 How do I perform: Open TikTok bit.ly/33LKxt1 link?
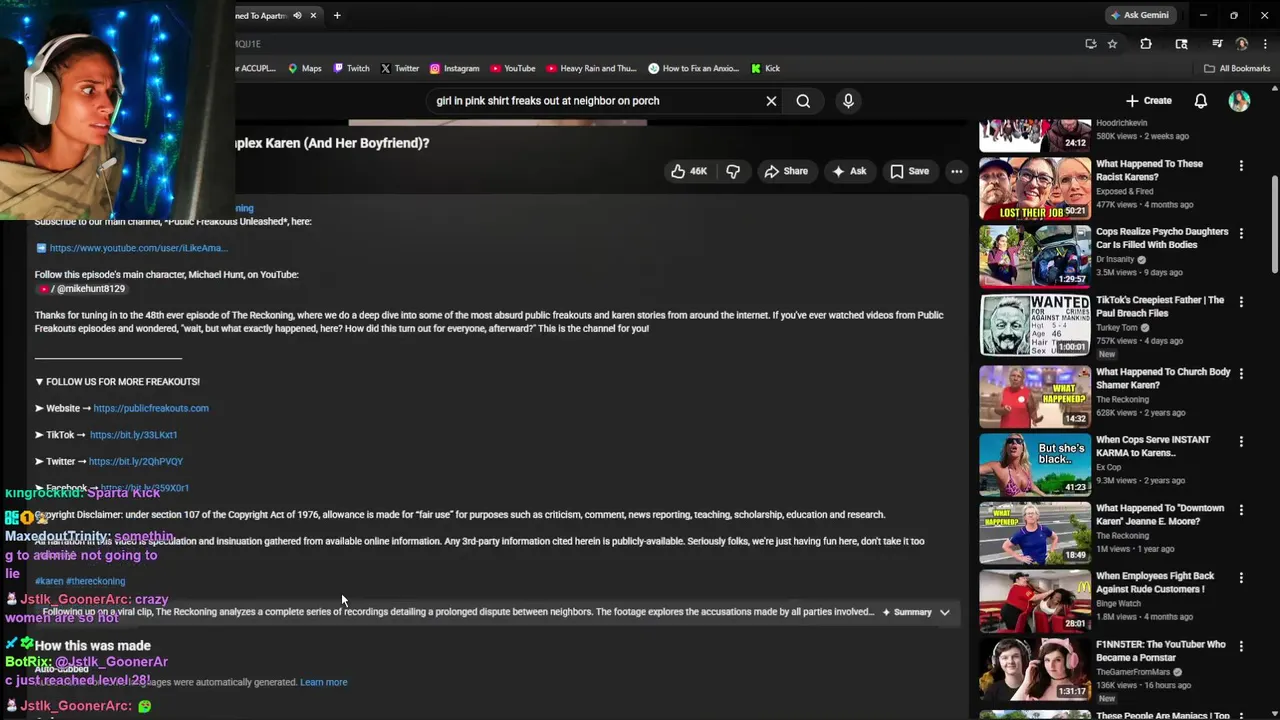[133, 435]
